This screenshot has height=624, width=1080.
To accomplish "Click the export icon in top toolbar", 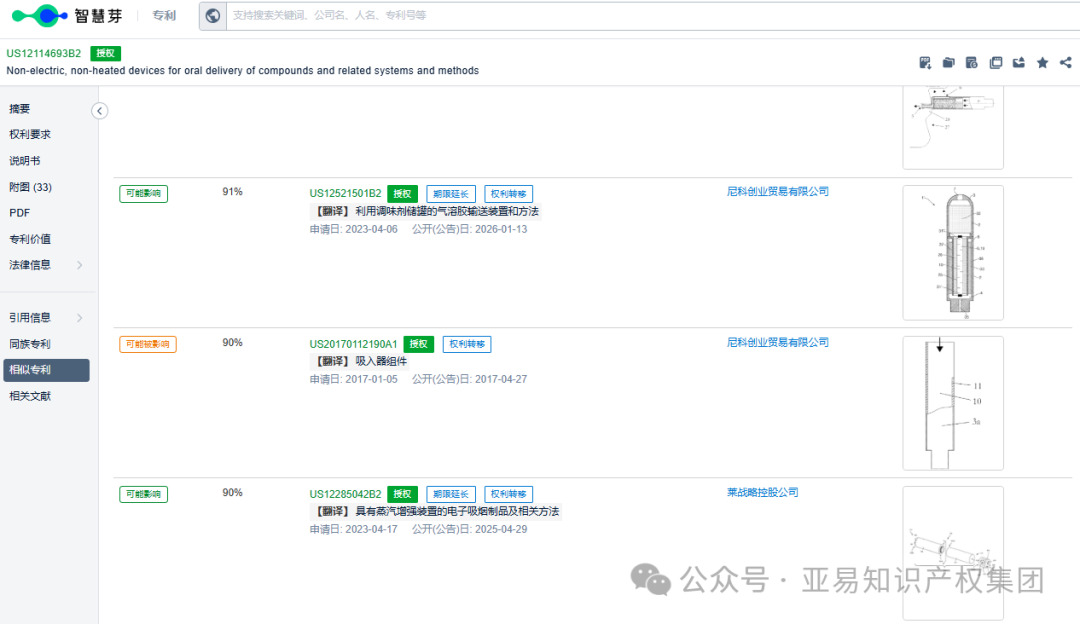I will (x=1018, y=62).
